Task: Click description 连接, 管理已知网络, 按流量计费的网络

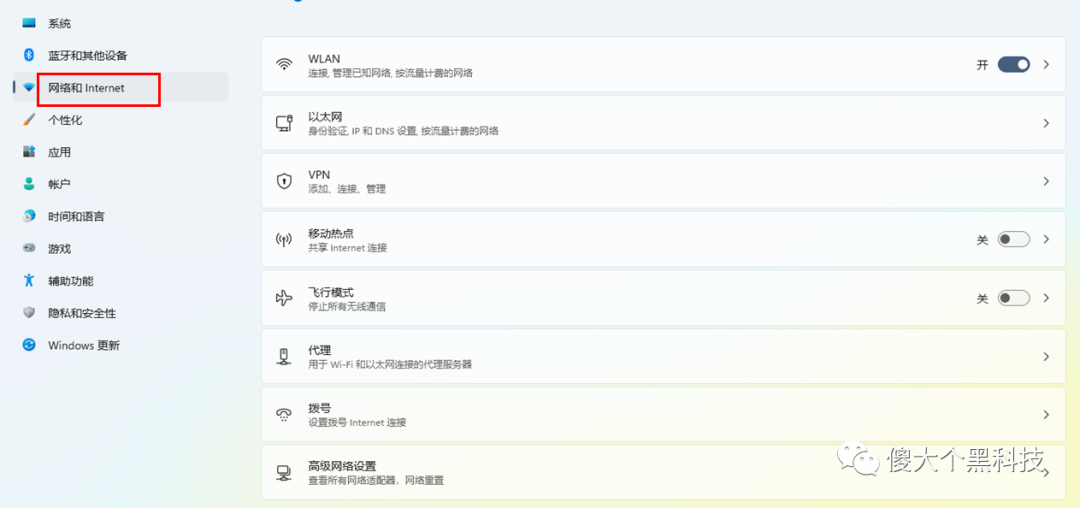Action: click(x=391, y=73)
